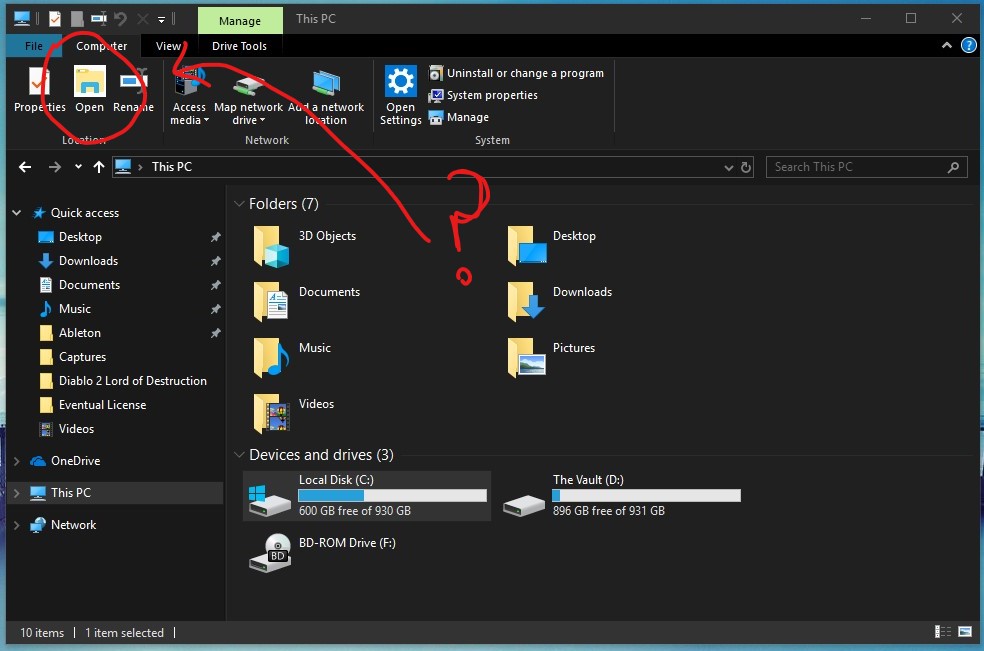Screen dimensions: 984x651
Task: Switch to large icons view in status bar
Action: [x=965, y=632]
